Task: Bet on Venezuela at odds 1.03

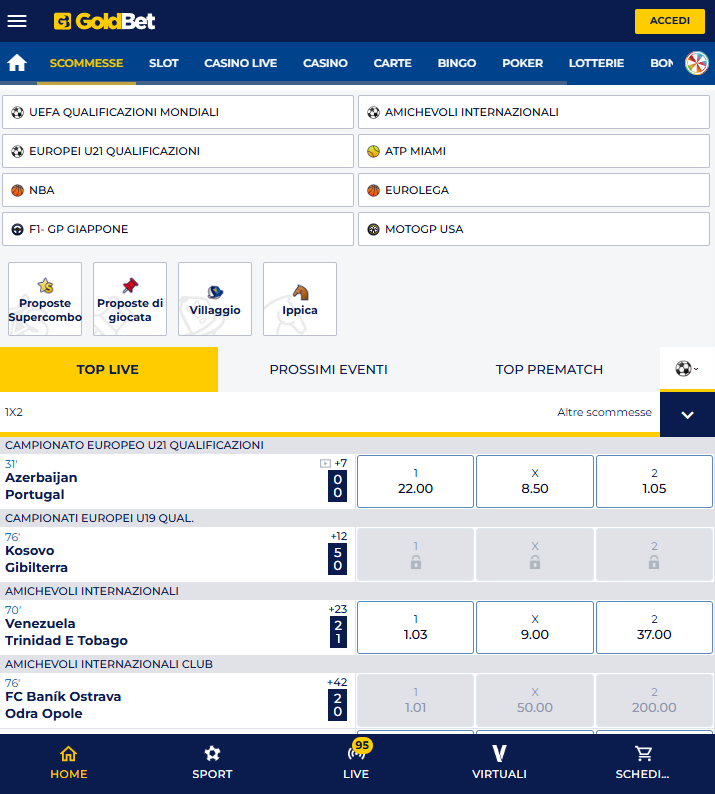Action: coord(415,627)
